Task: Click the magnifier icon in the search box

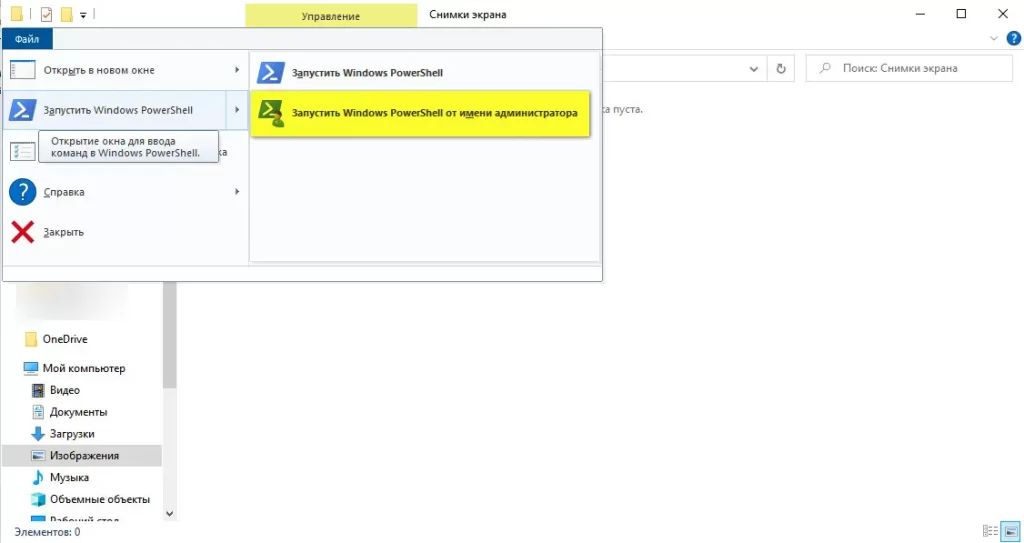Action: (x=825, y=68)
